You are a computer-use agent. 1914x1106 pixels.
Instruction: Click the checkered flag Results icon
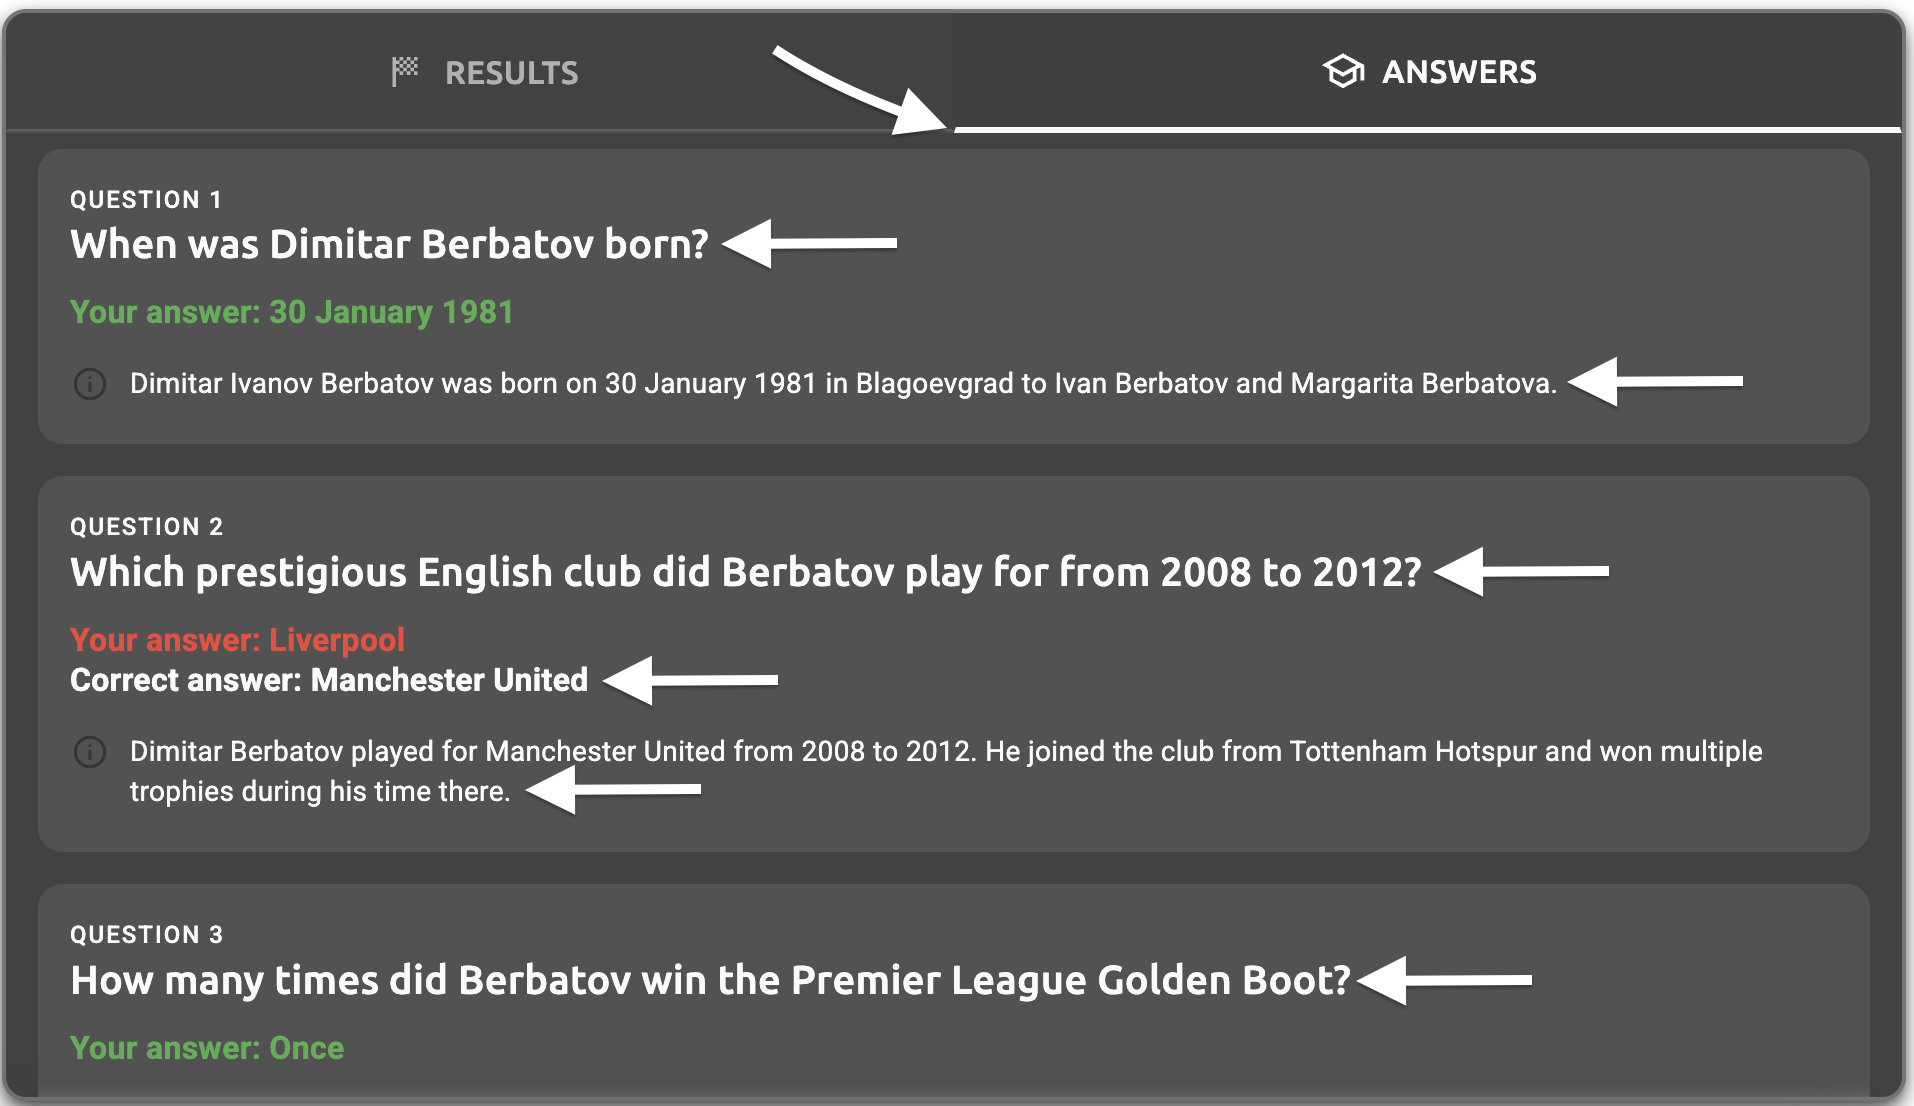[405, 71]
